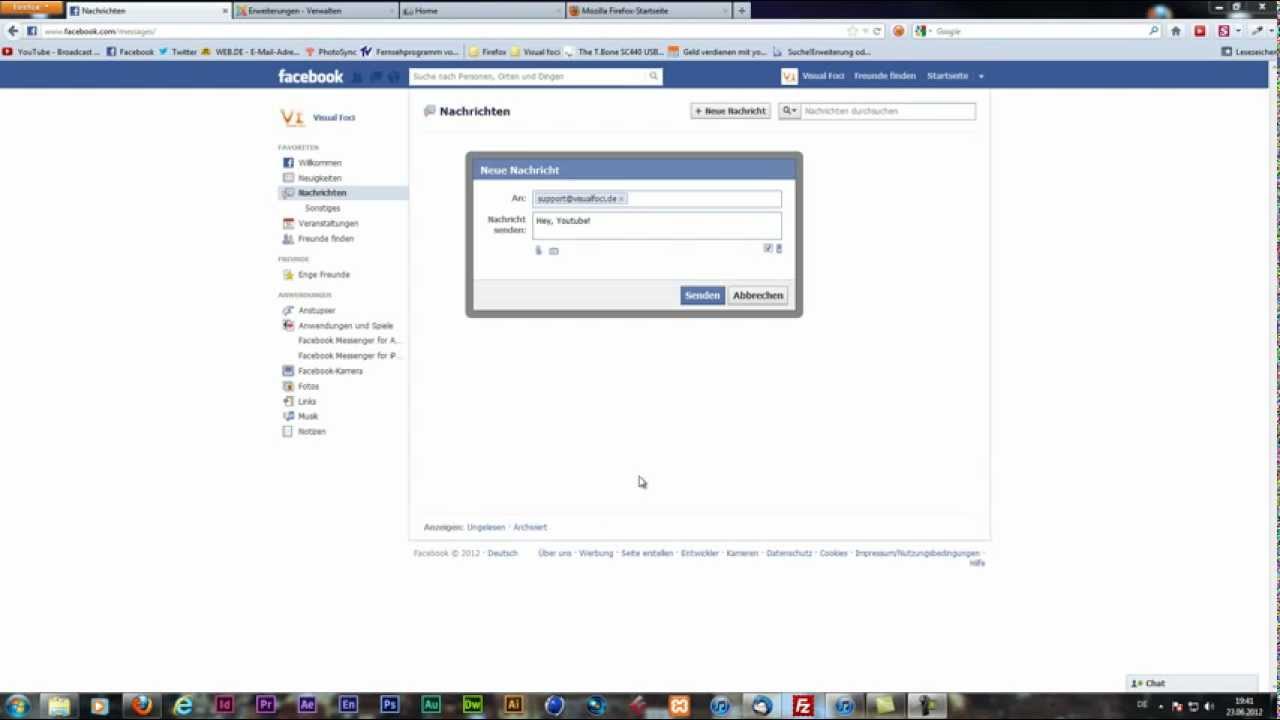Click the Deutsch language link in footer
Image resolution: width=1280 pixels, height=720 pixels.
[x=502, y=553]
